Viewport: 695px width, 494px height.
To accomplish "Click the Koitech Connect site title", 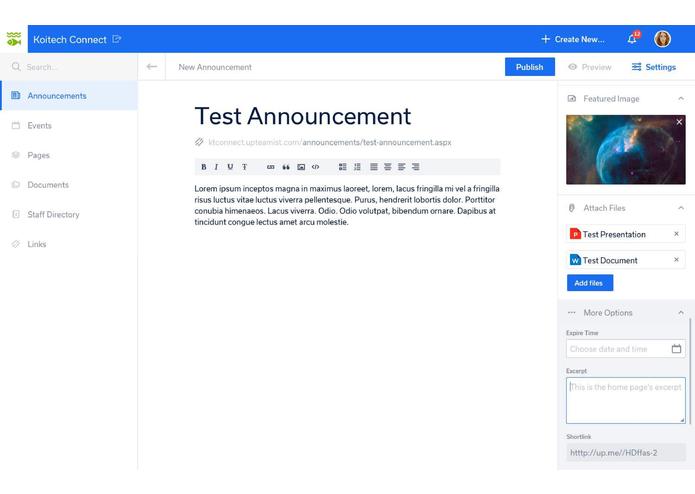I will tap(70, 39).
